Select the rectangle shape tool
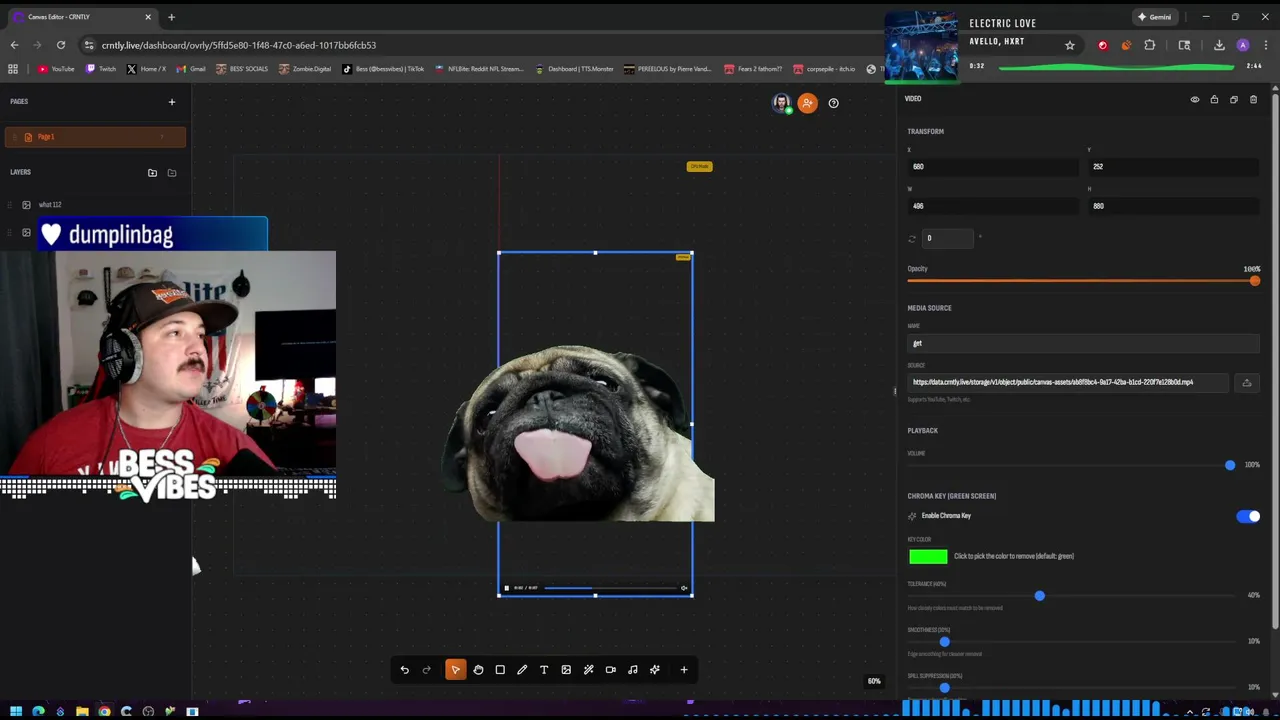This screenshot has width=1280, height=720. (x=500, y=670)
